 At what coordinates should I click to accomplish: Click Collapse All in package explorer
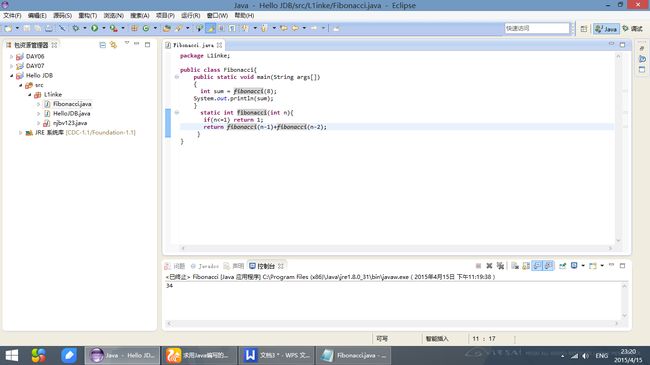point(102,45)
